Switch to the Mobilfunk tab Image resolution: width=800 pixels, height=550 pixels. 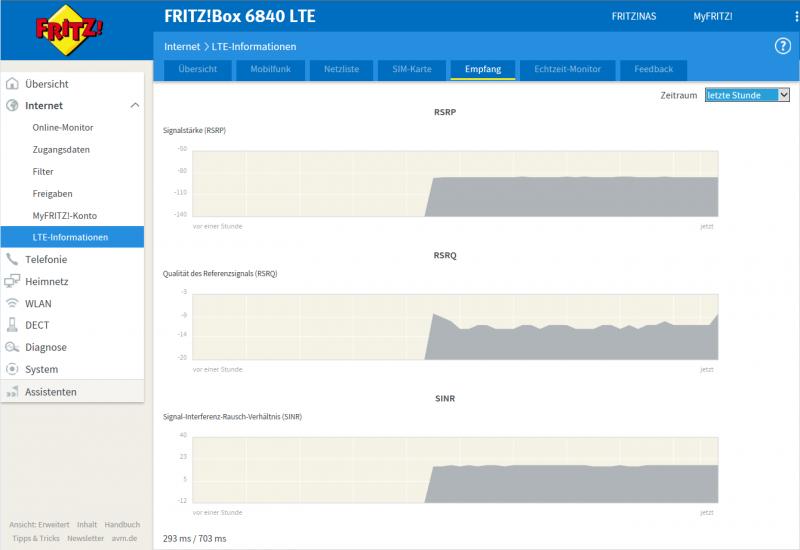pos(270,69)
